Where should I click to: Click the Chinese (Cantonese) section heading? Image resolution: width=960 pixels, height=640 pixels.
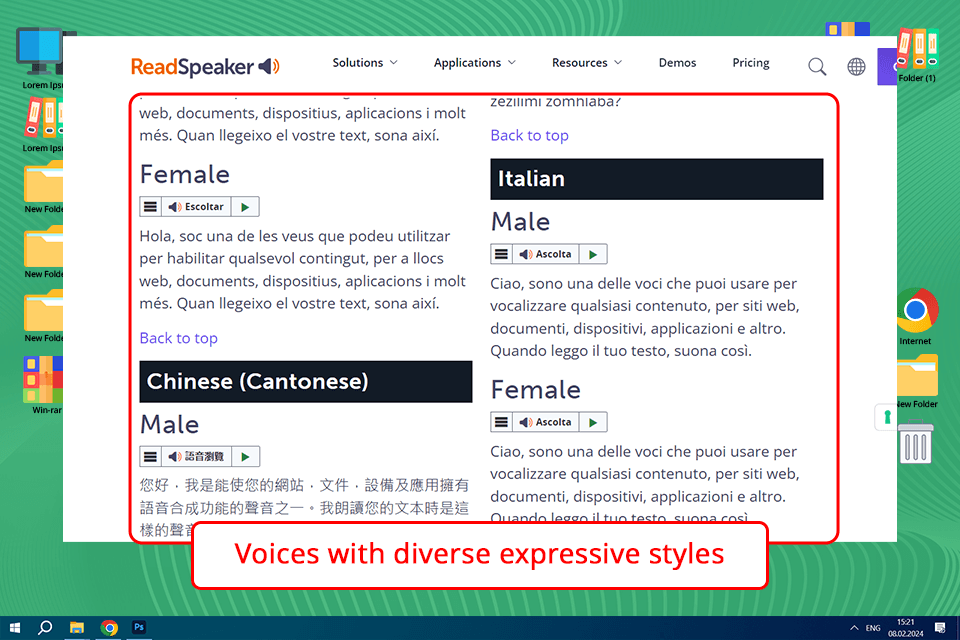(x=306, y=382)
